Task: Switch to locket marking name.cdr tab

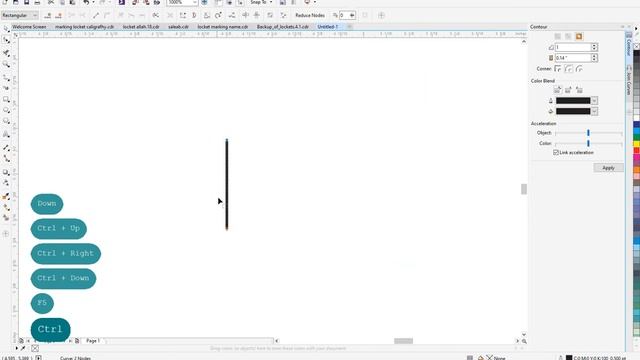Action: click(223, 27)
